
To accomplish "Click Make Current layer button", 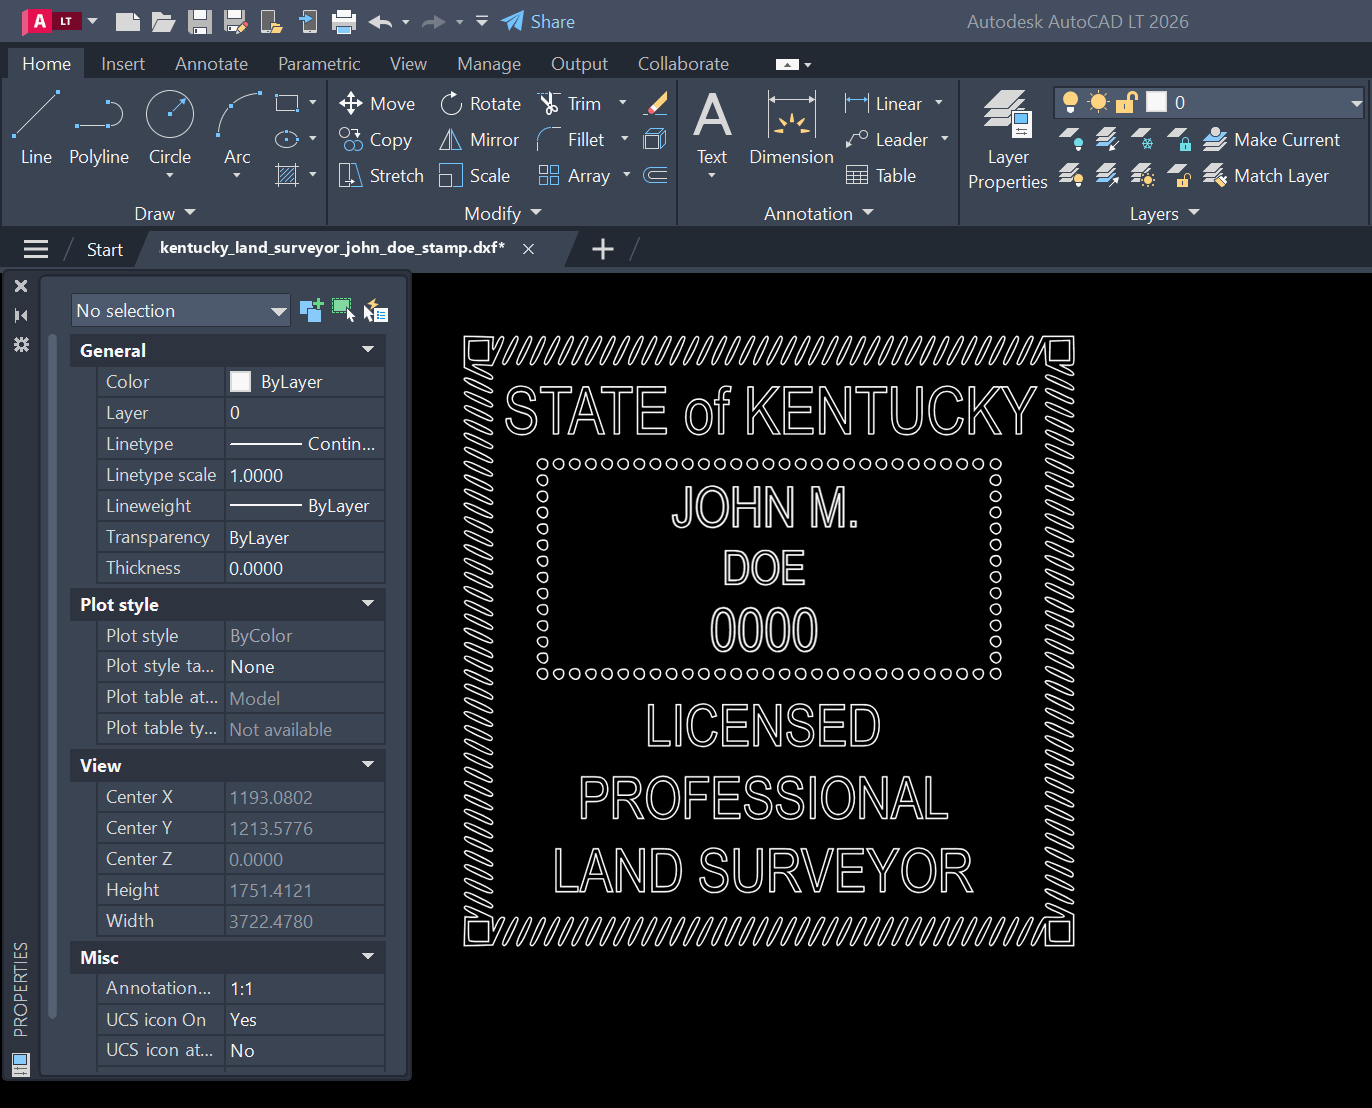I will [x=1271, y=139].
